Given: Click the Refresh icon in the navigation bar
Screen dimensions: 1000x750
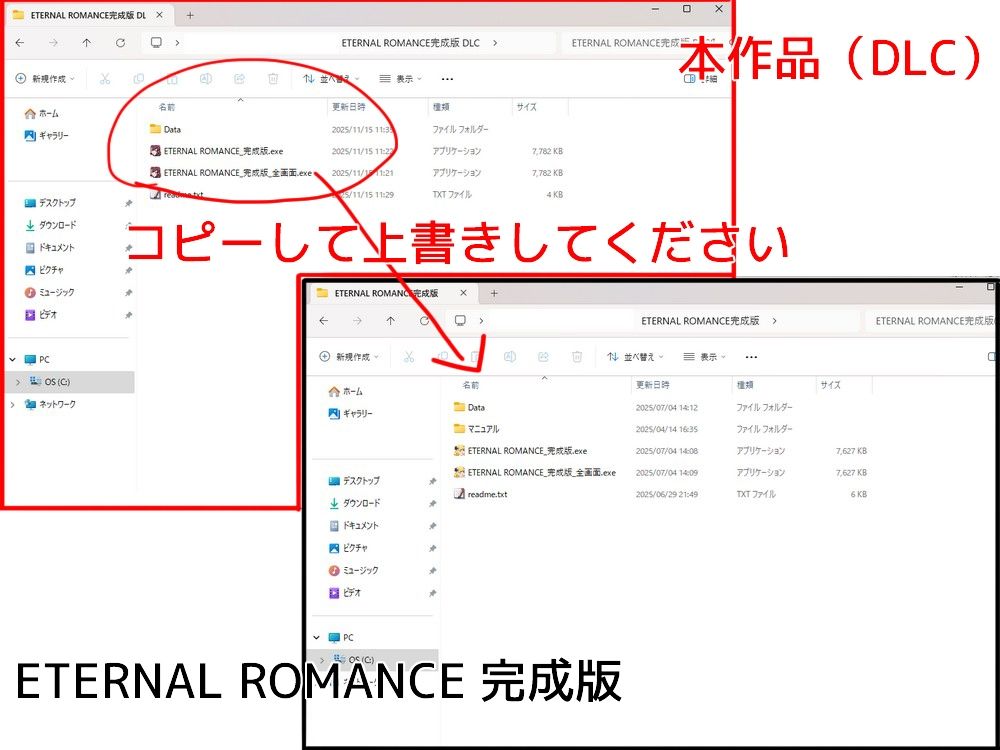Looking at the screenshot, I should point(120,43).
